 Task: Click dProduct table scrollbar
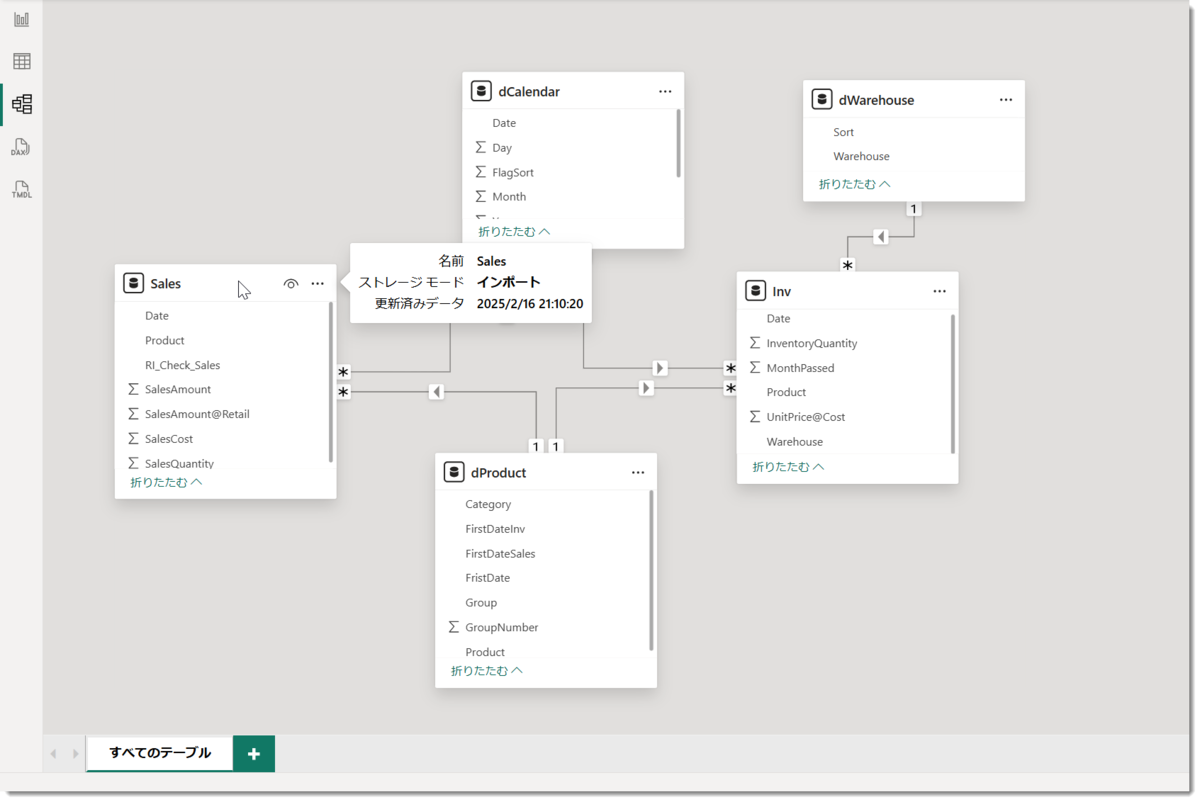[x=652, y=570]
